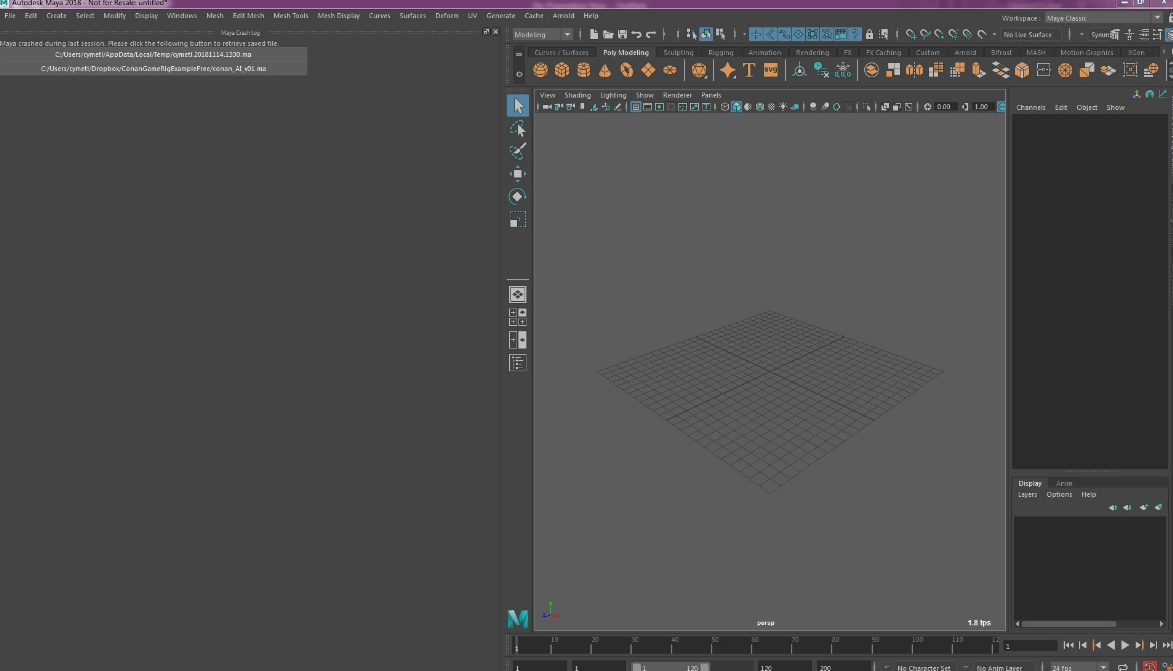Screen dimensions: 1173x671
Task: Click Create new layer icon in layer editor
Action: [1144, 507]
